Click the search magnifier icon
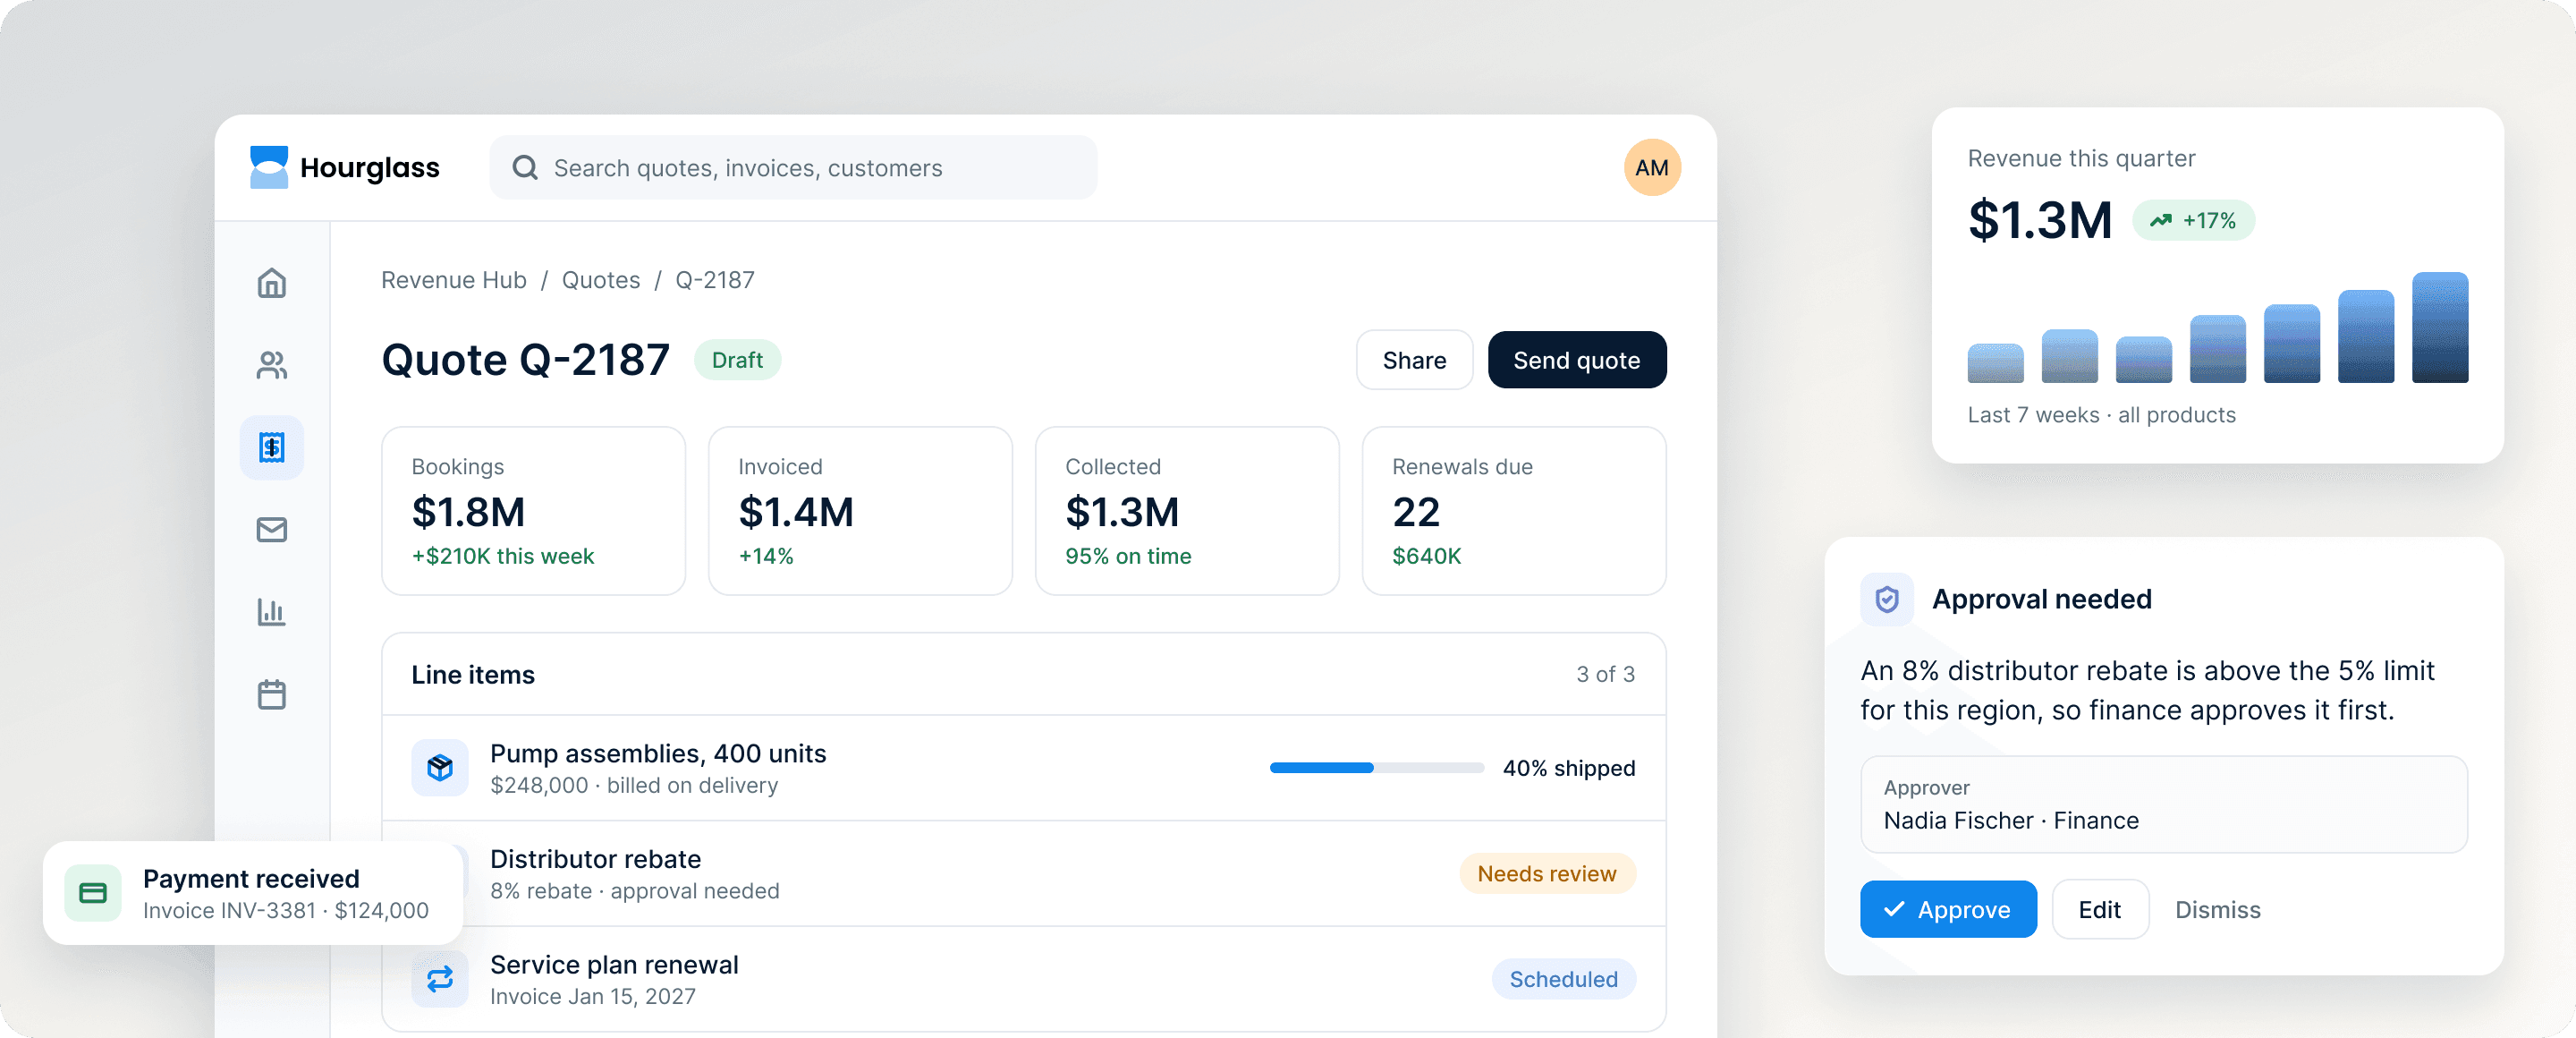 (525, 167)
